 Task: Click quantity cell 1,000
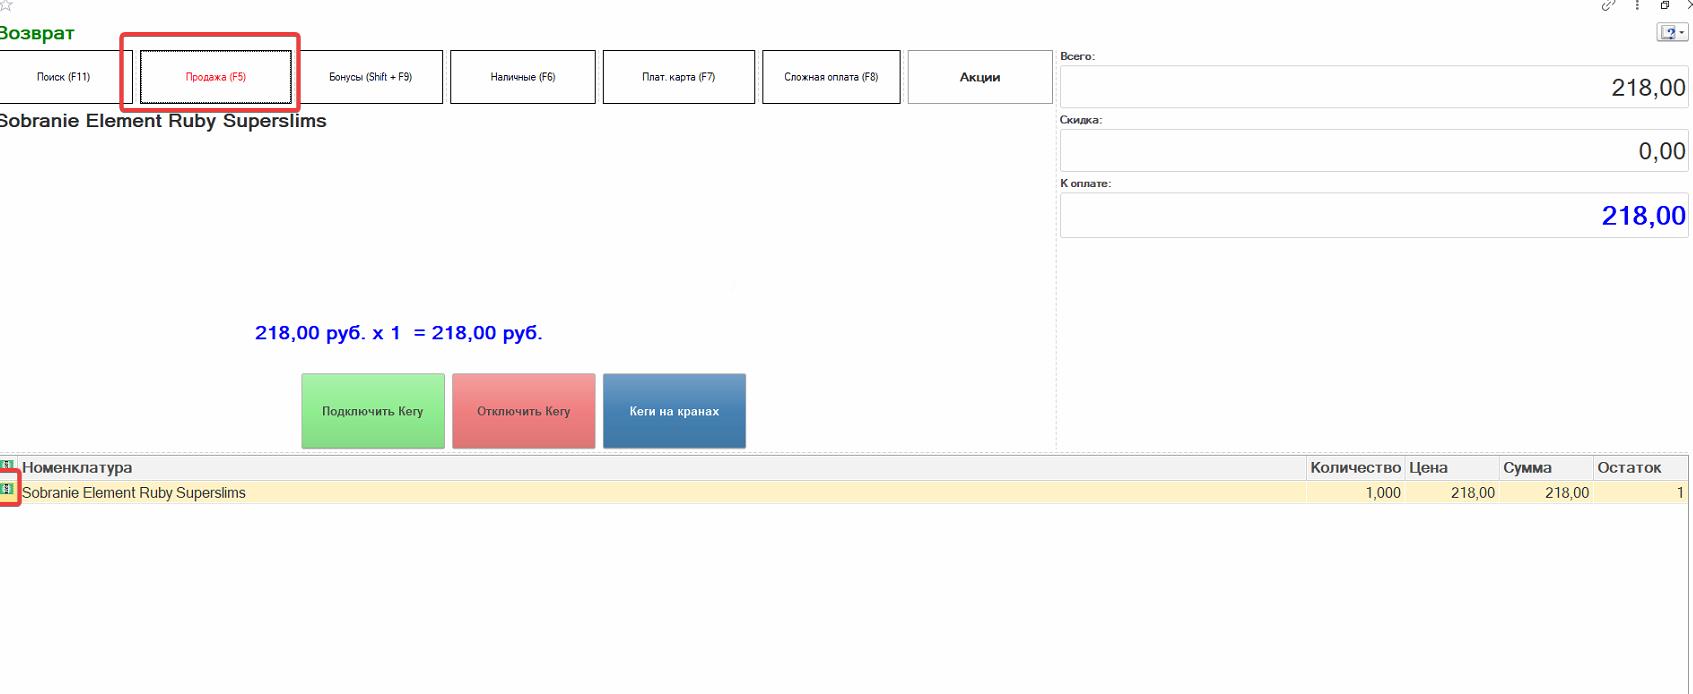[1356, 493]
